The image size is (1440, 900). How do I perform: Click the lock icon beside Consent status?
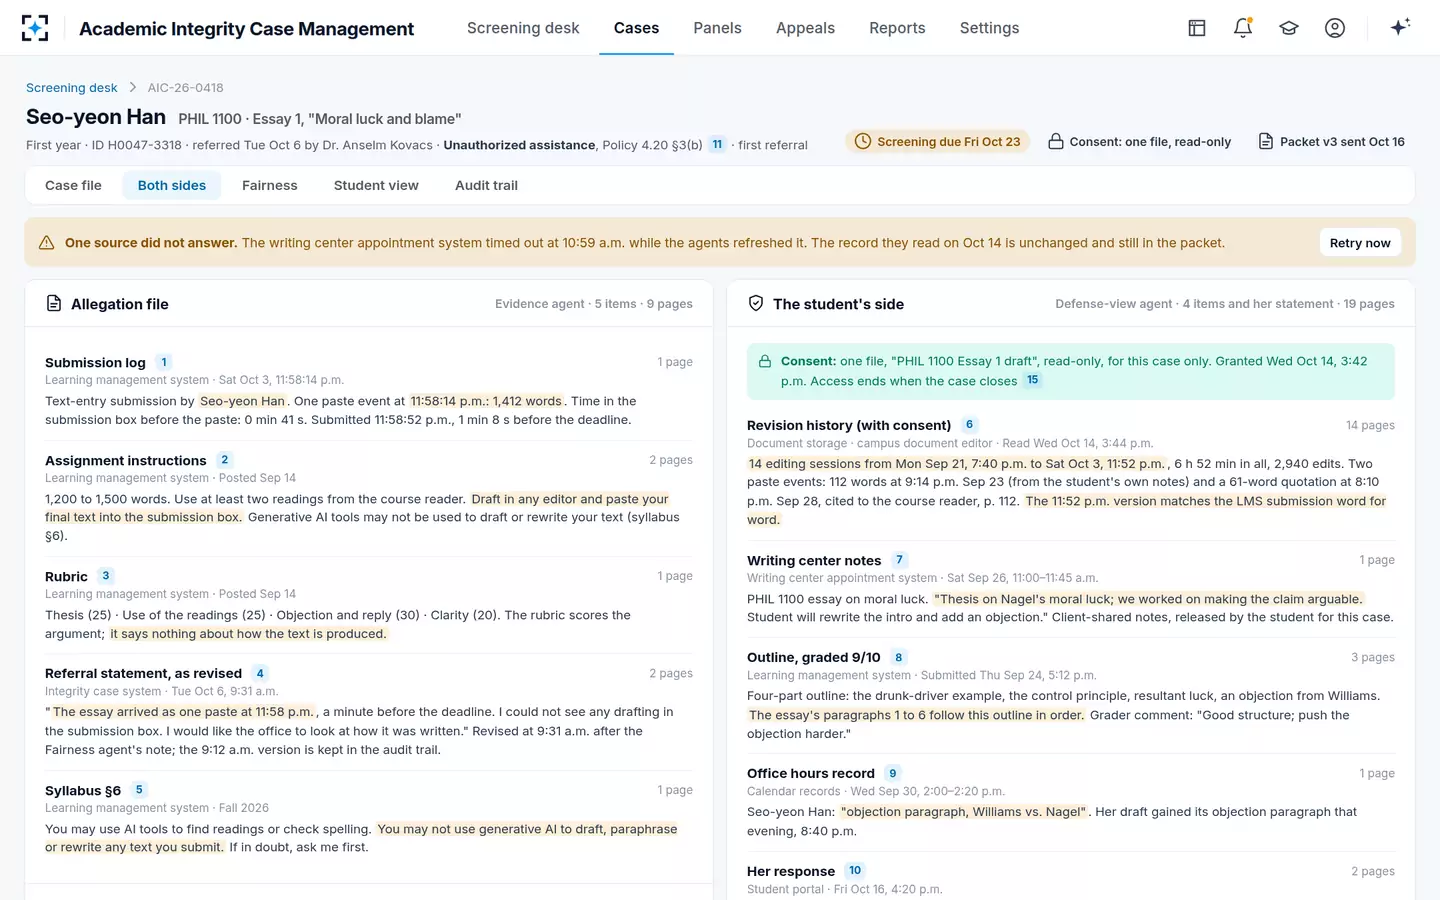point(1055,141)
